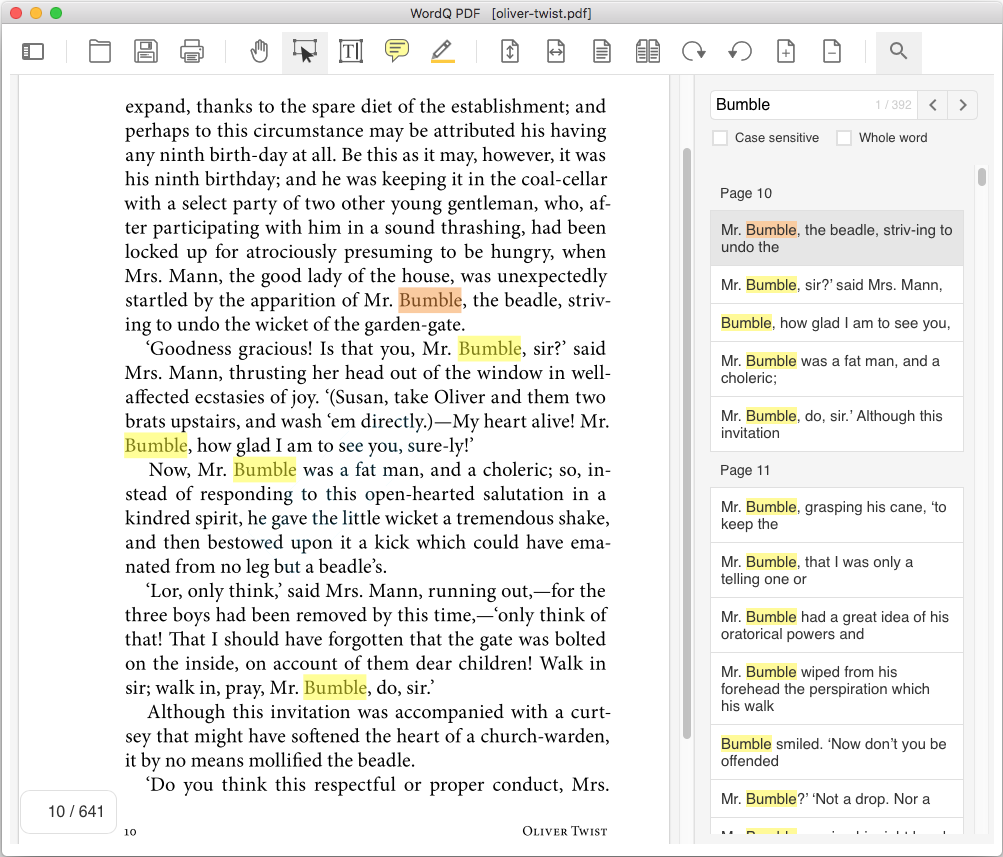Select the arrow selection tool
1003x857 pixels.
304,51
